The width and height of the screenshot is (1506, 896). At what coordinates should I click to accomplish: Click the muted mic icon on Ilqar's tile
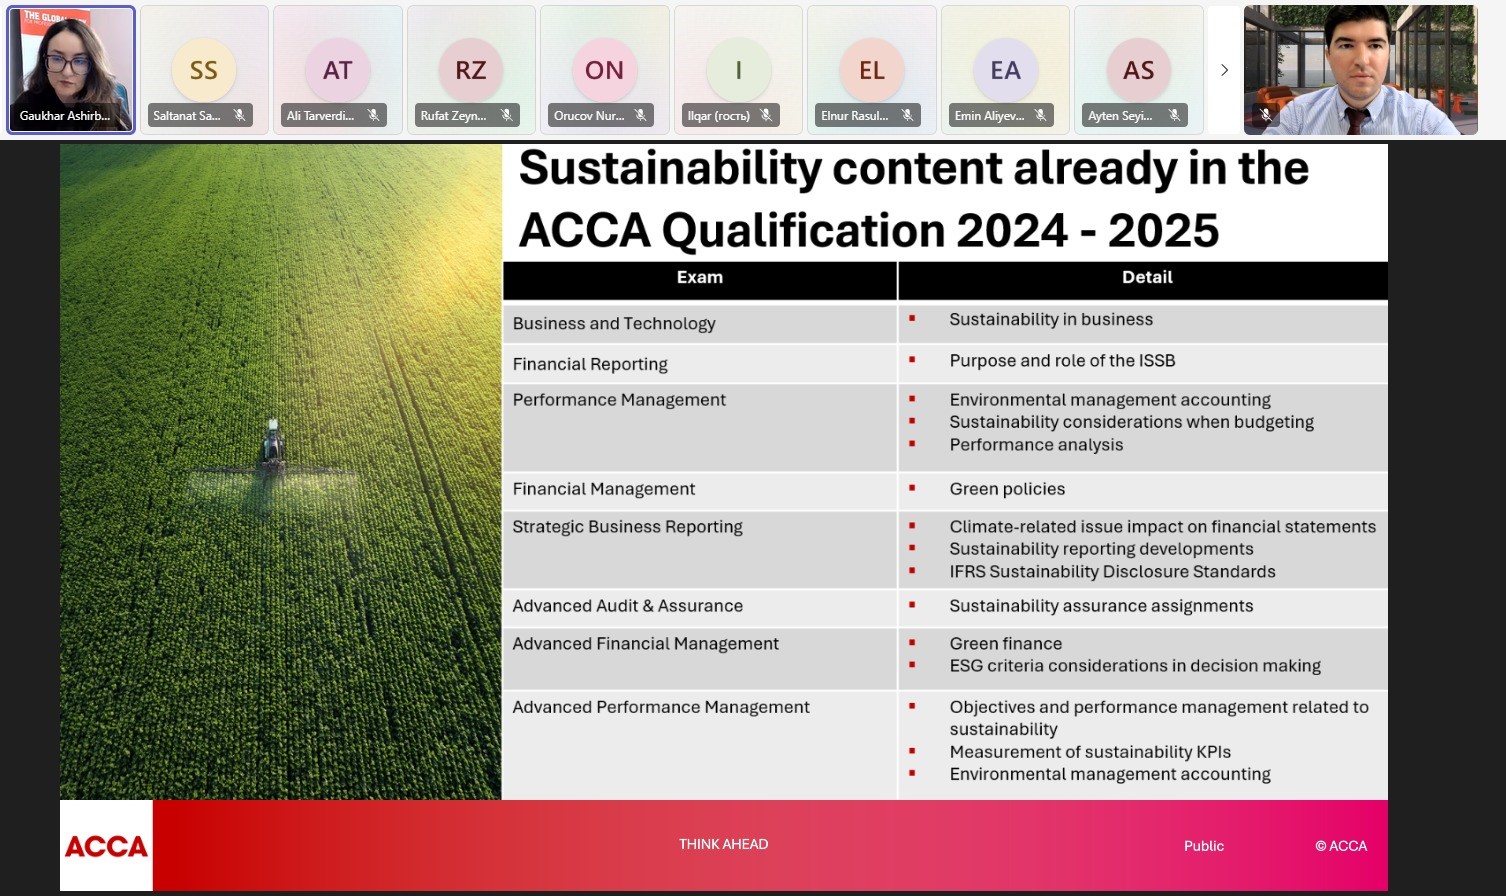click(x=766, y=116)
